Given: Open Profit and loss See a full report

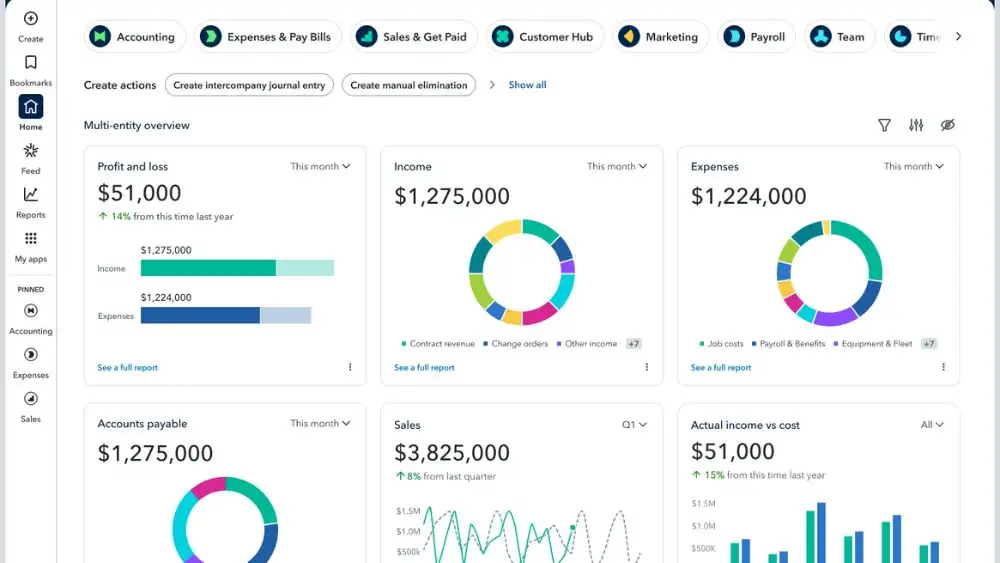Looking at the screenshot, I should [128, 367].
